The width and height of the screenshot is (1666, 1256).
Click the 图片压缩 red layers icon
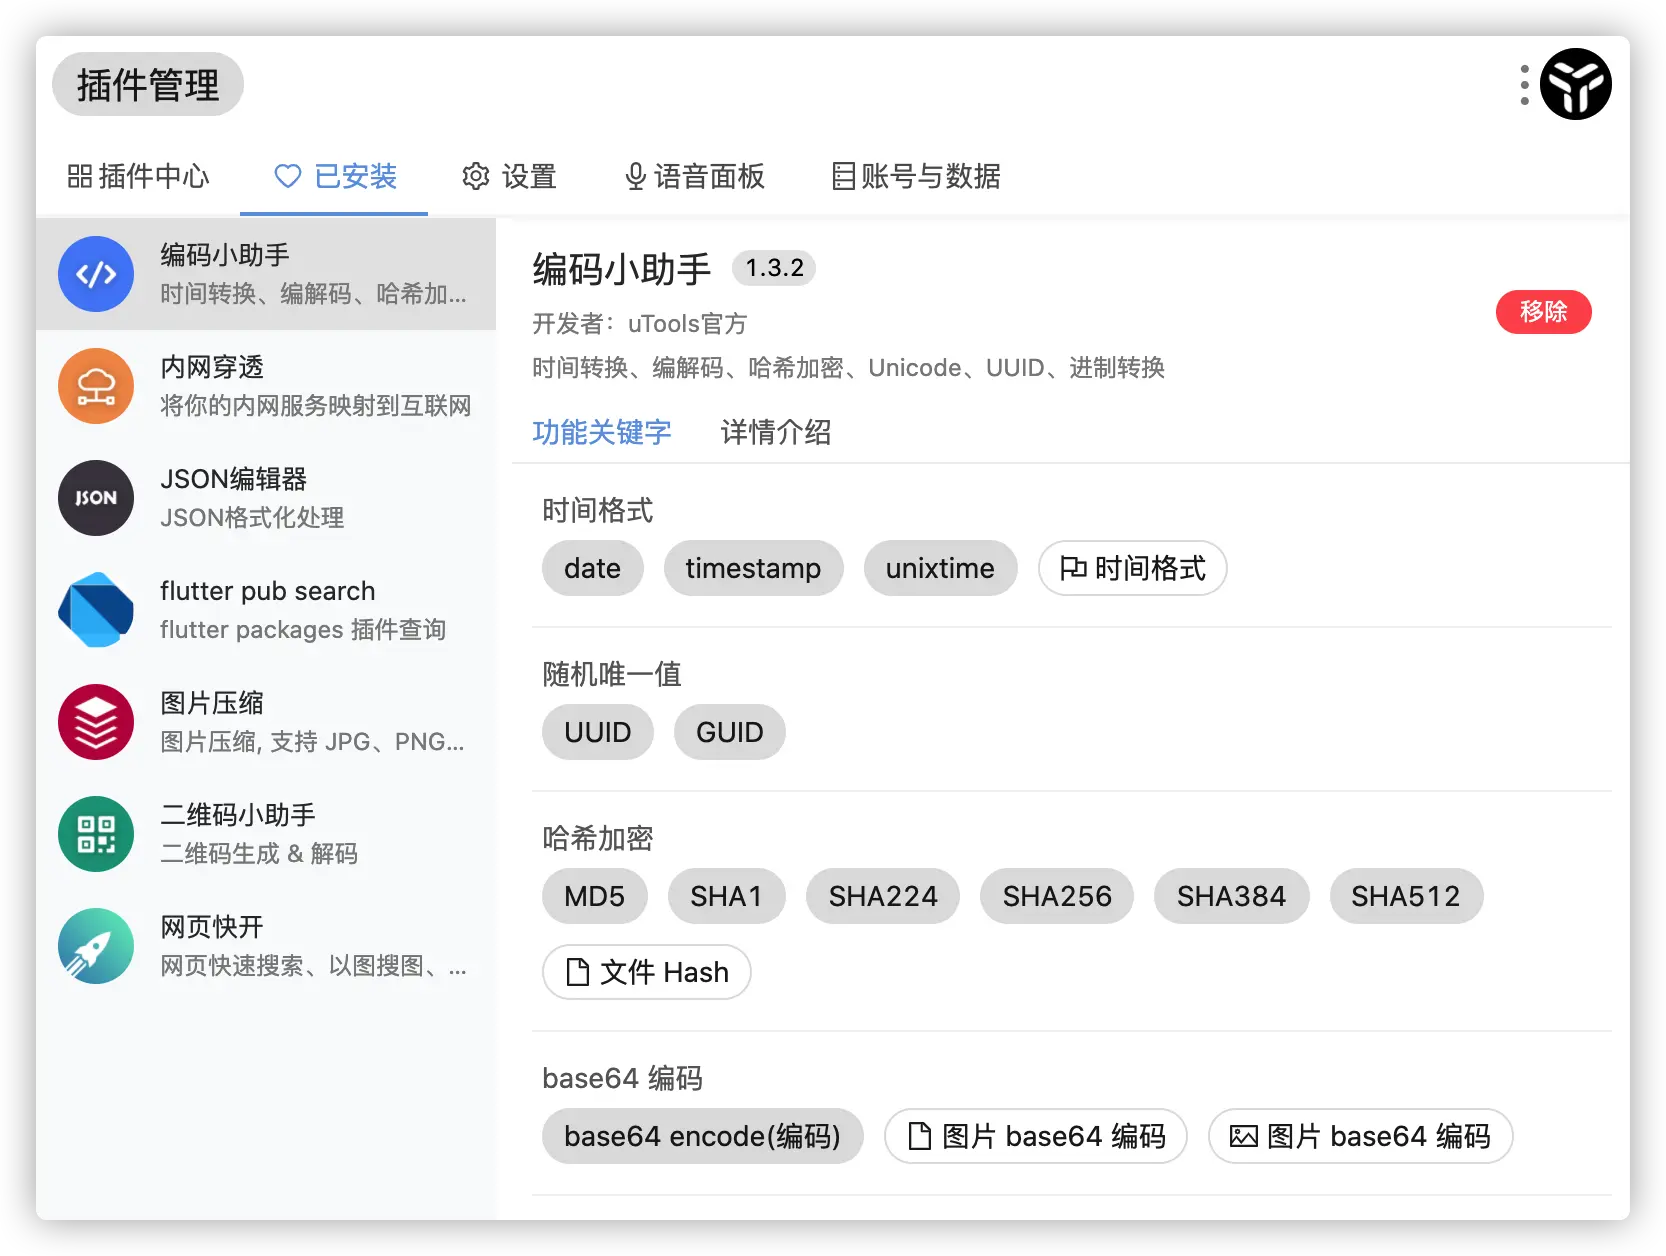pyautogui.click(x=96, y=722)
